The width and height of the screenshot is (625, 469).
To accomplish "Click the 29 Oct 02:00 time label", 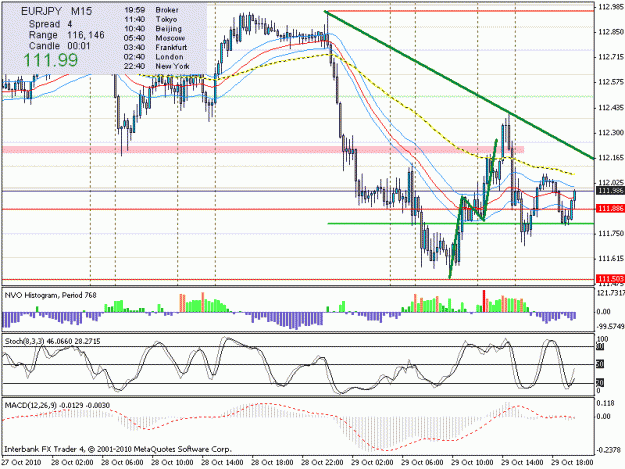I will (372, 463).
